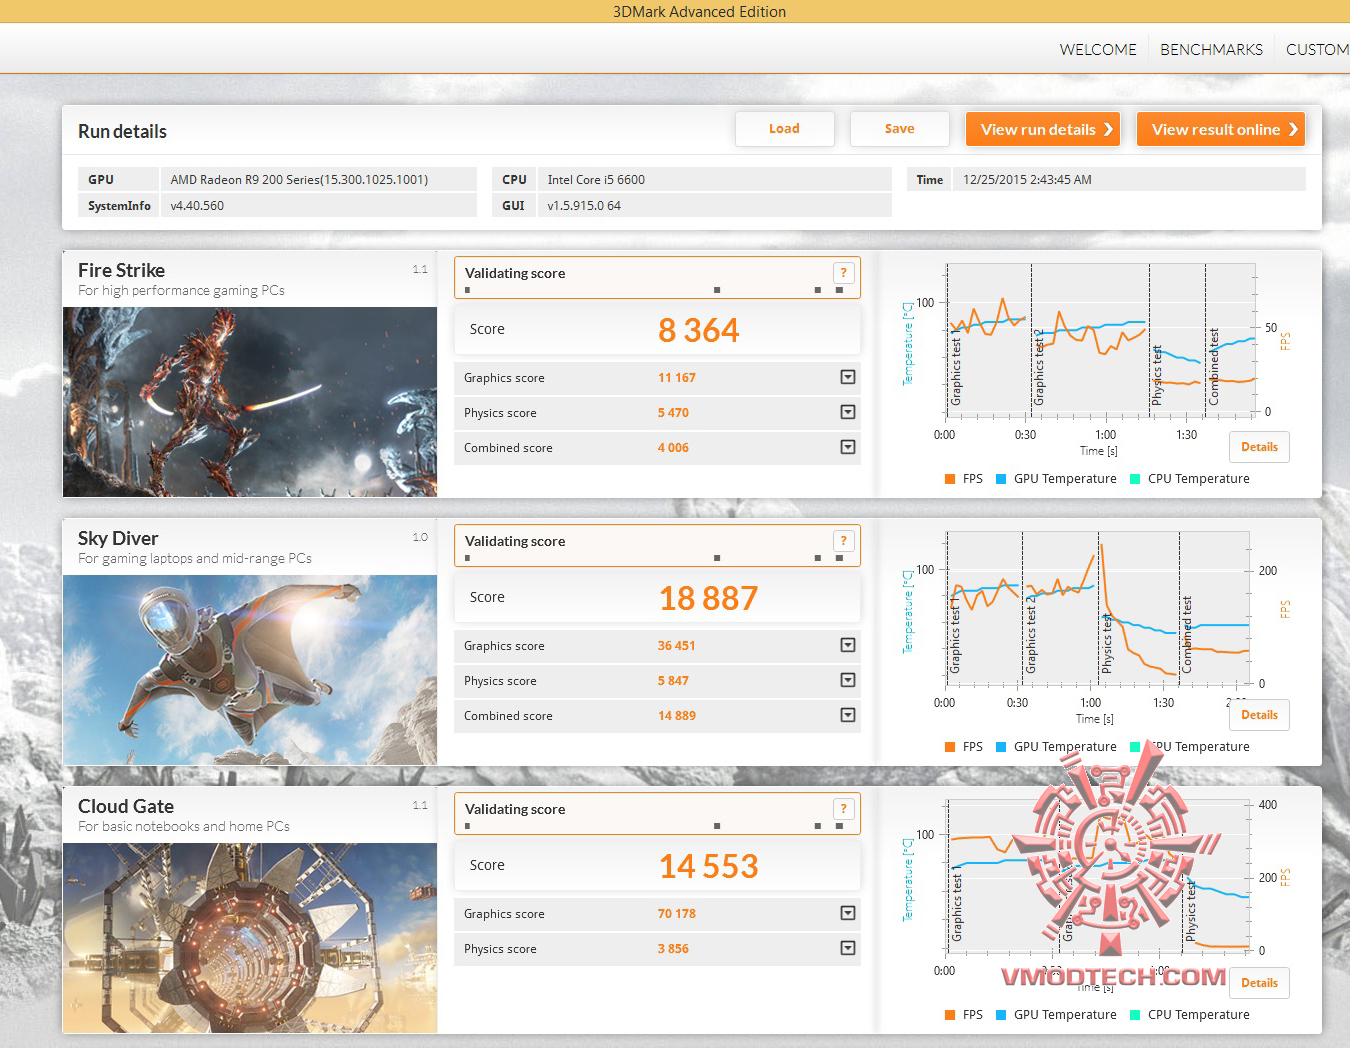The height and width of the screenshot is (1048, 1350).
Task: Click CPU Temperature swatch in Fire Strike chart
Action: pyautogui.click(x=1135, y=479)
